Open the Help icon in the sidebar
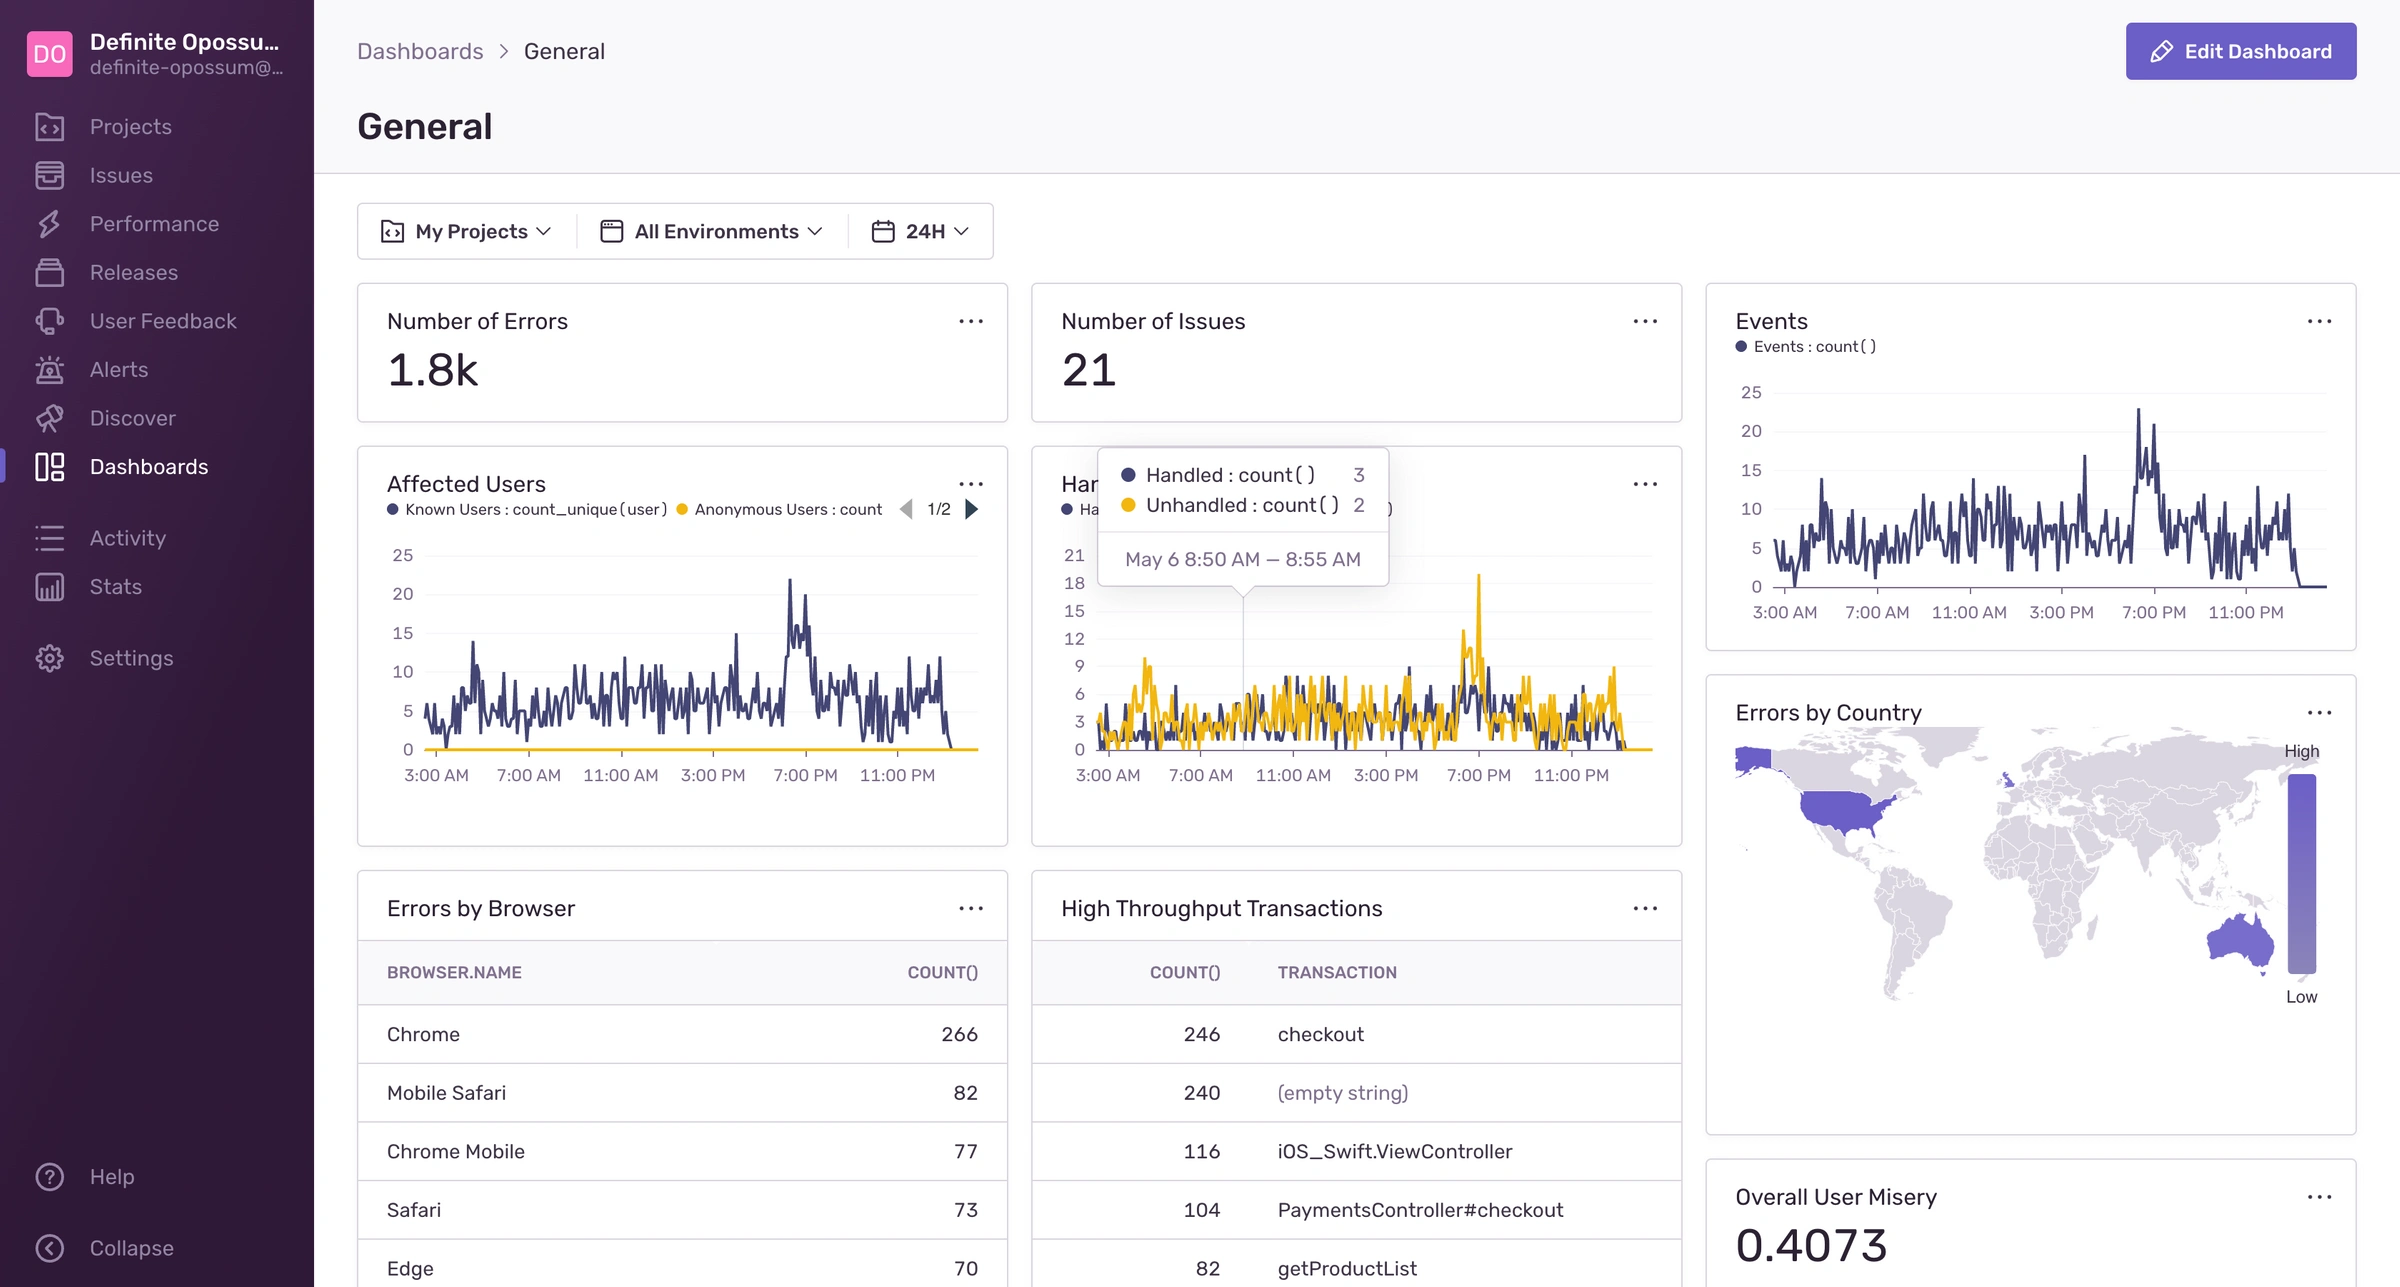The width and height of the screenshot is (2400, 1287). (x=50, y=1177)
